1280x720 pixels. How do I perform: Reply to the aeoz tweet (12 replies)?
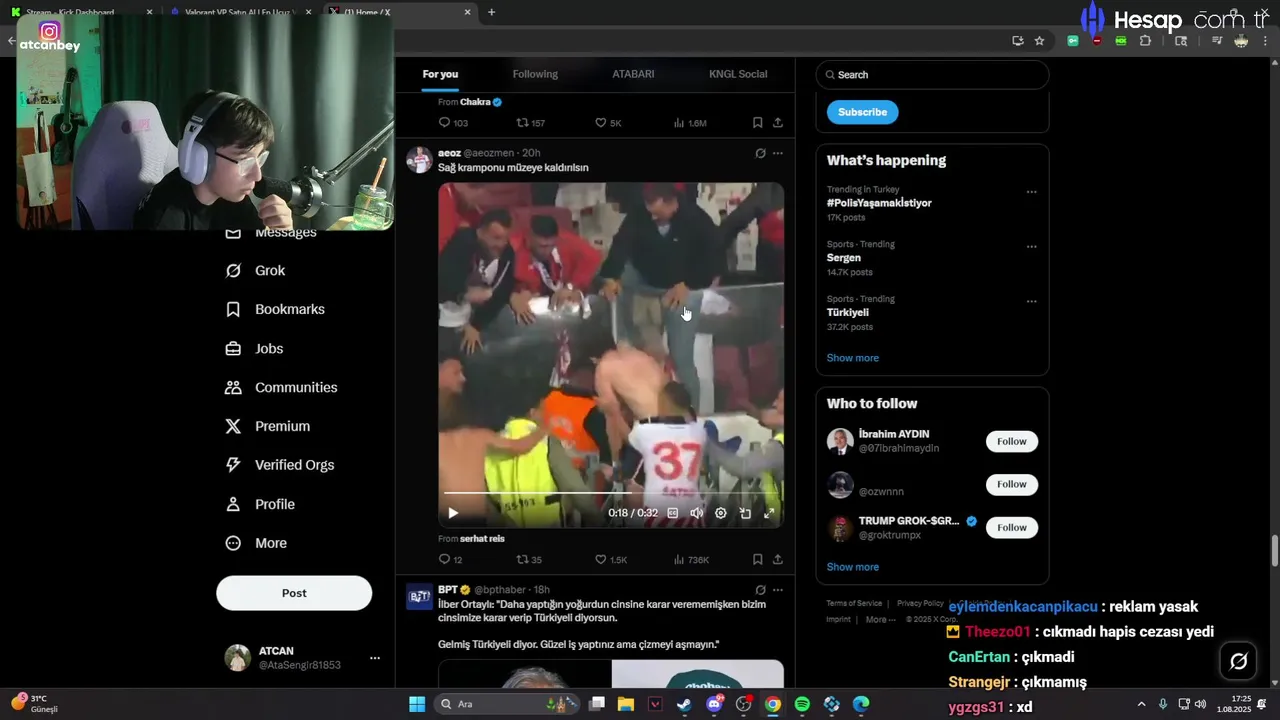[451, 560]
